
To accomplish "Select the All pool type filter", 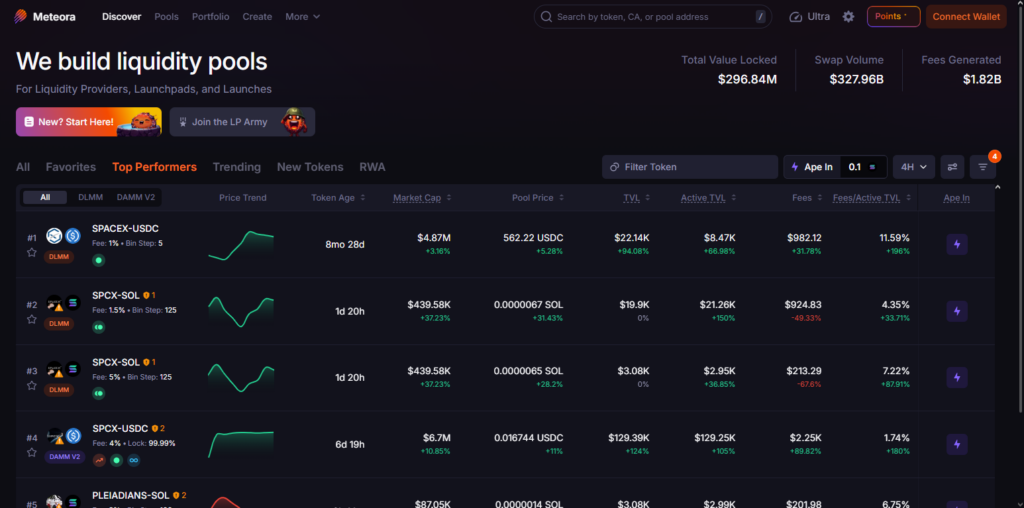I will [x=45, y=197].
